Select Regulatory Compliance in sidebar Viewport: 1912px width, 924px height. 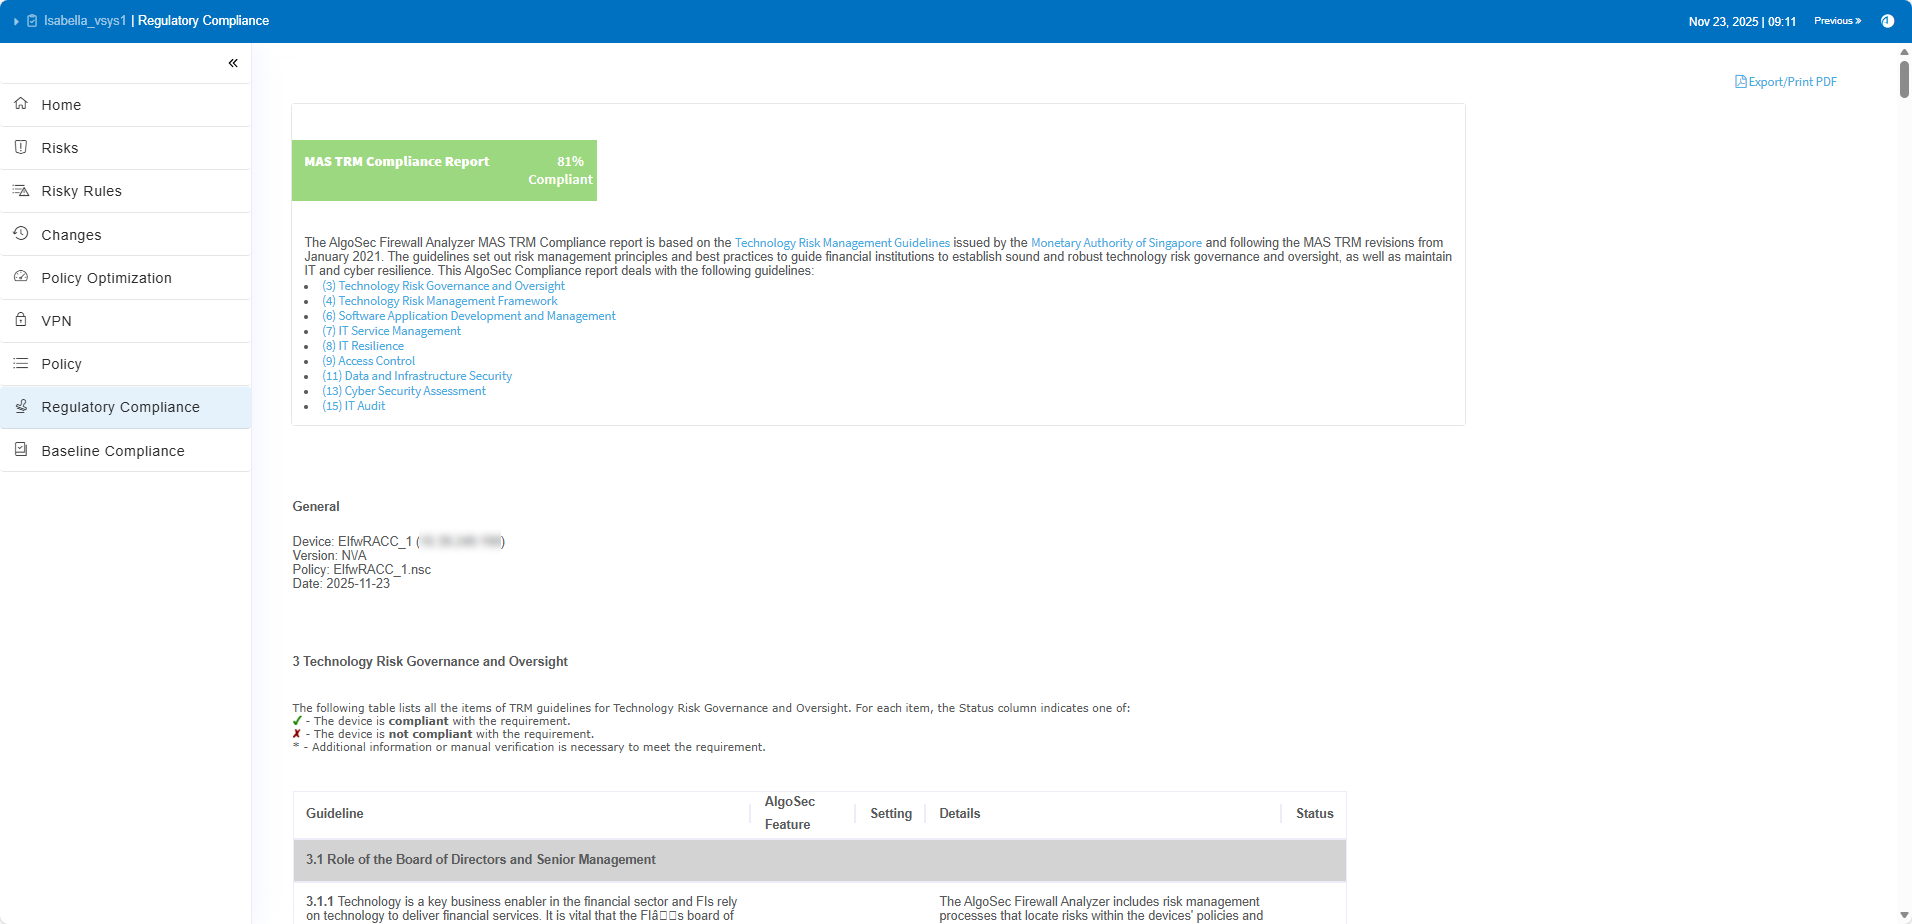tap(120, 407)
